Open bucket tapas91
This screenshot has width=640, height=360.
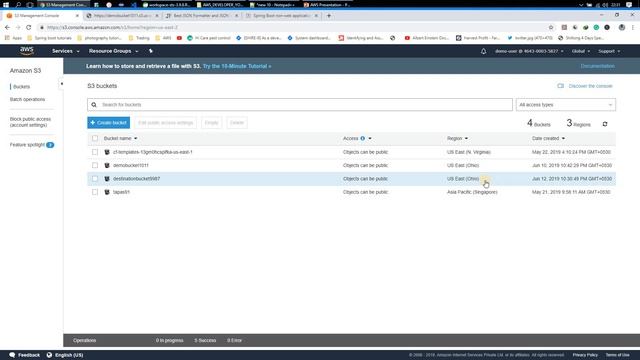(x=121, y=192)
